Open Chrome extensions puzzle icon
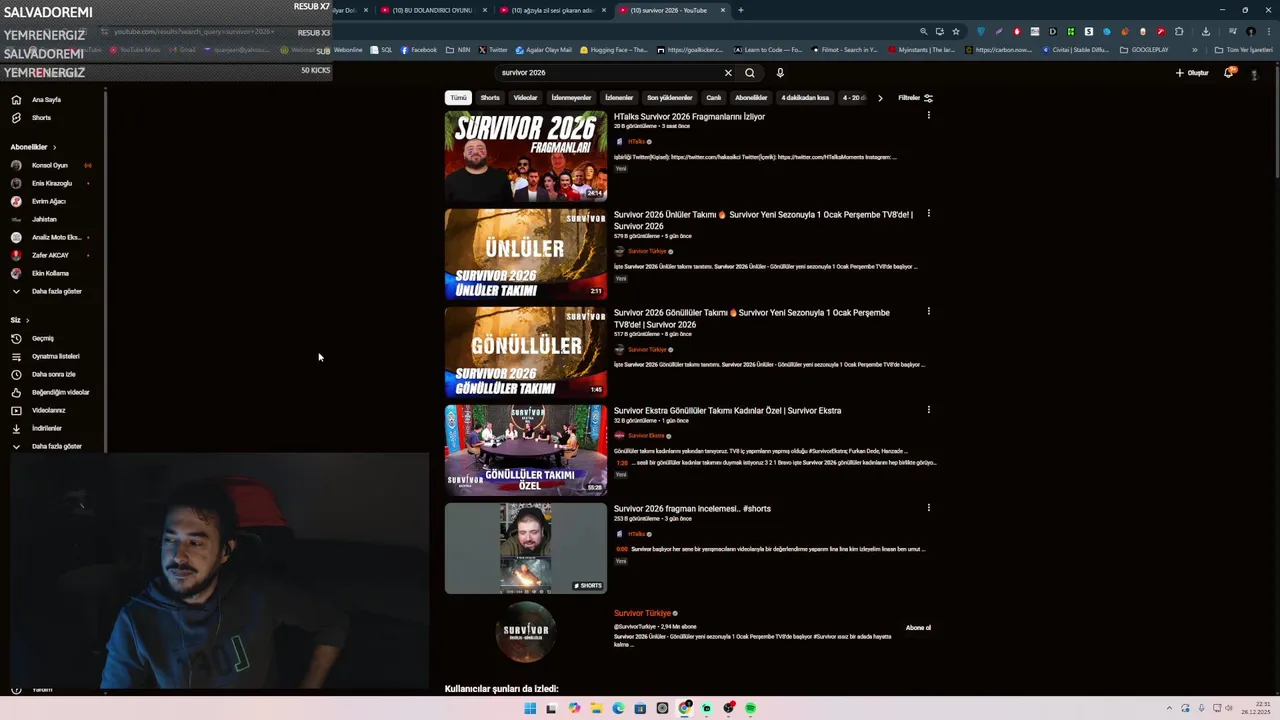The width and height of the screenshot is (1280, 720). point(1179,31)
